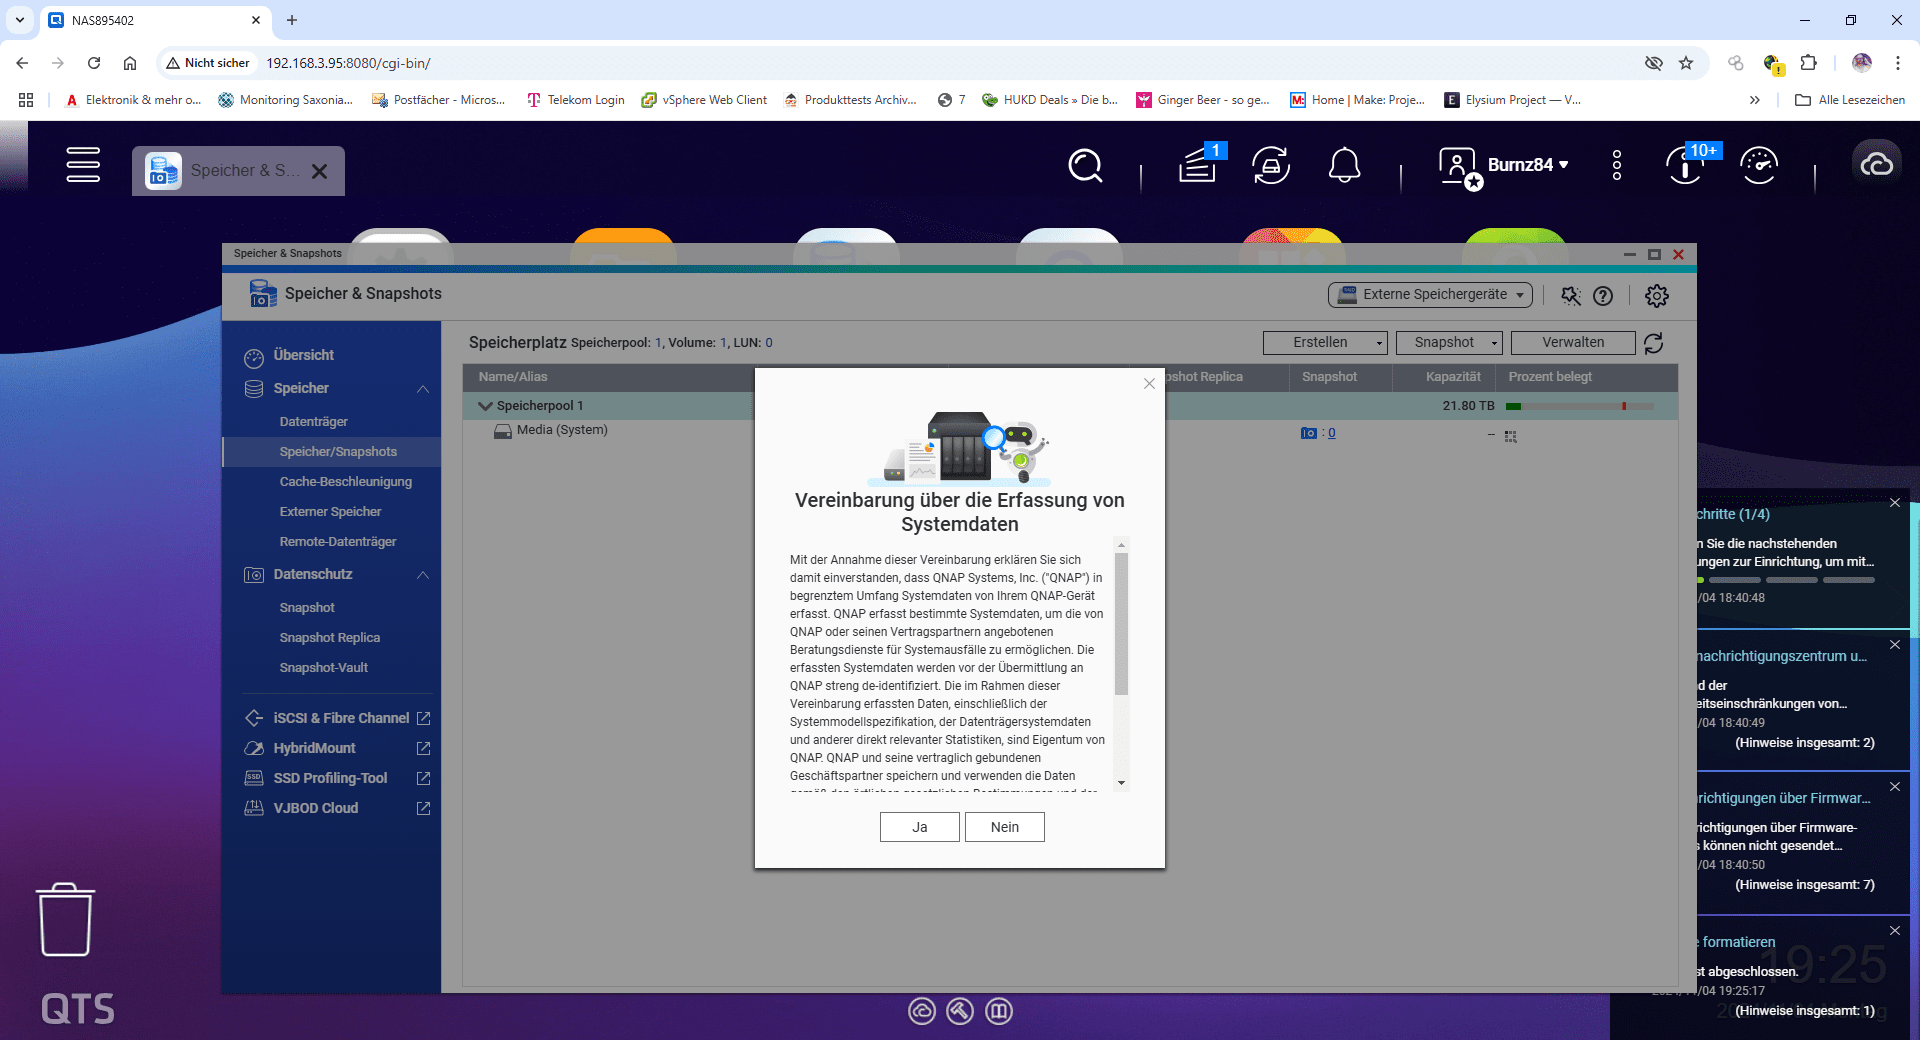The width and height of the screenshot is (1920, 1040).
Task: Click the Verwalten button
Action: (x=1573, y=343)
